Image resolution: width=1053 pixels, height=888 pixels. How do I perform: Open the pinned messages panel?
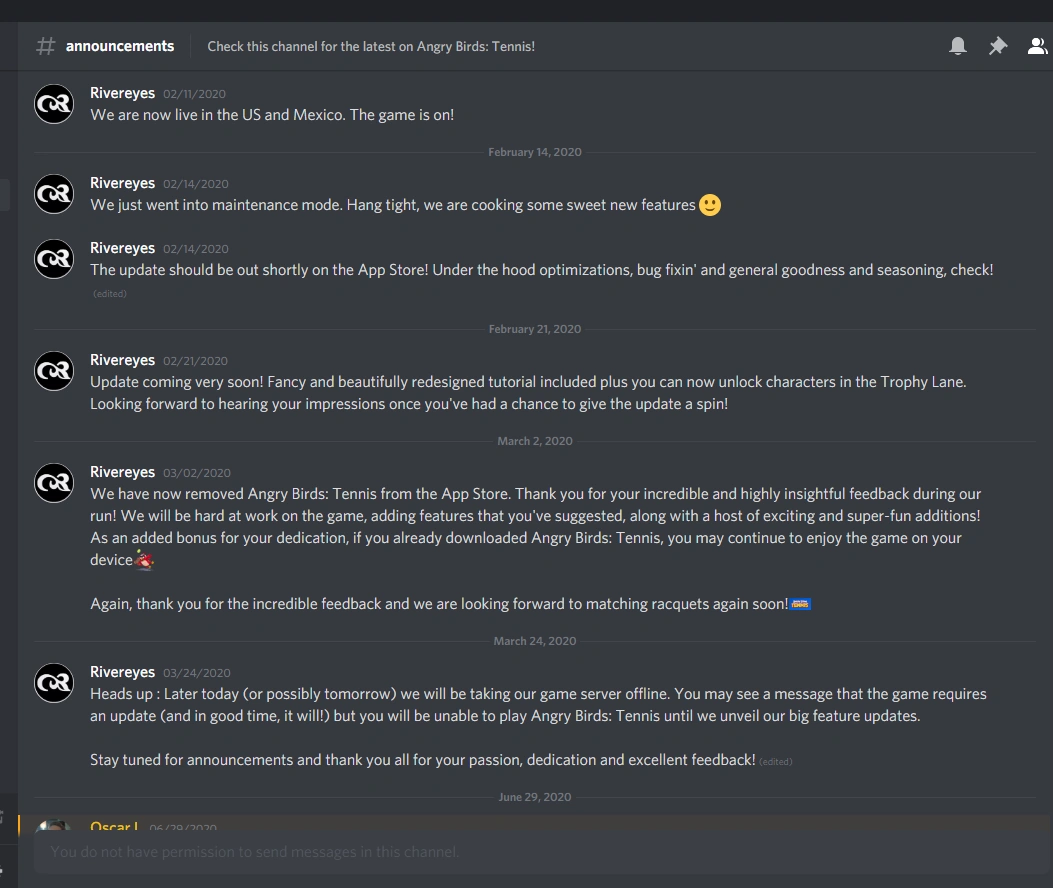coord(997,45)
